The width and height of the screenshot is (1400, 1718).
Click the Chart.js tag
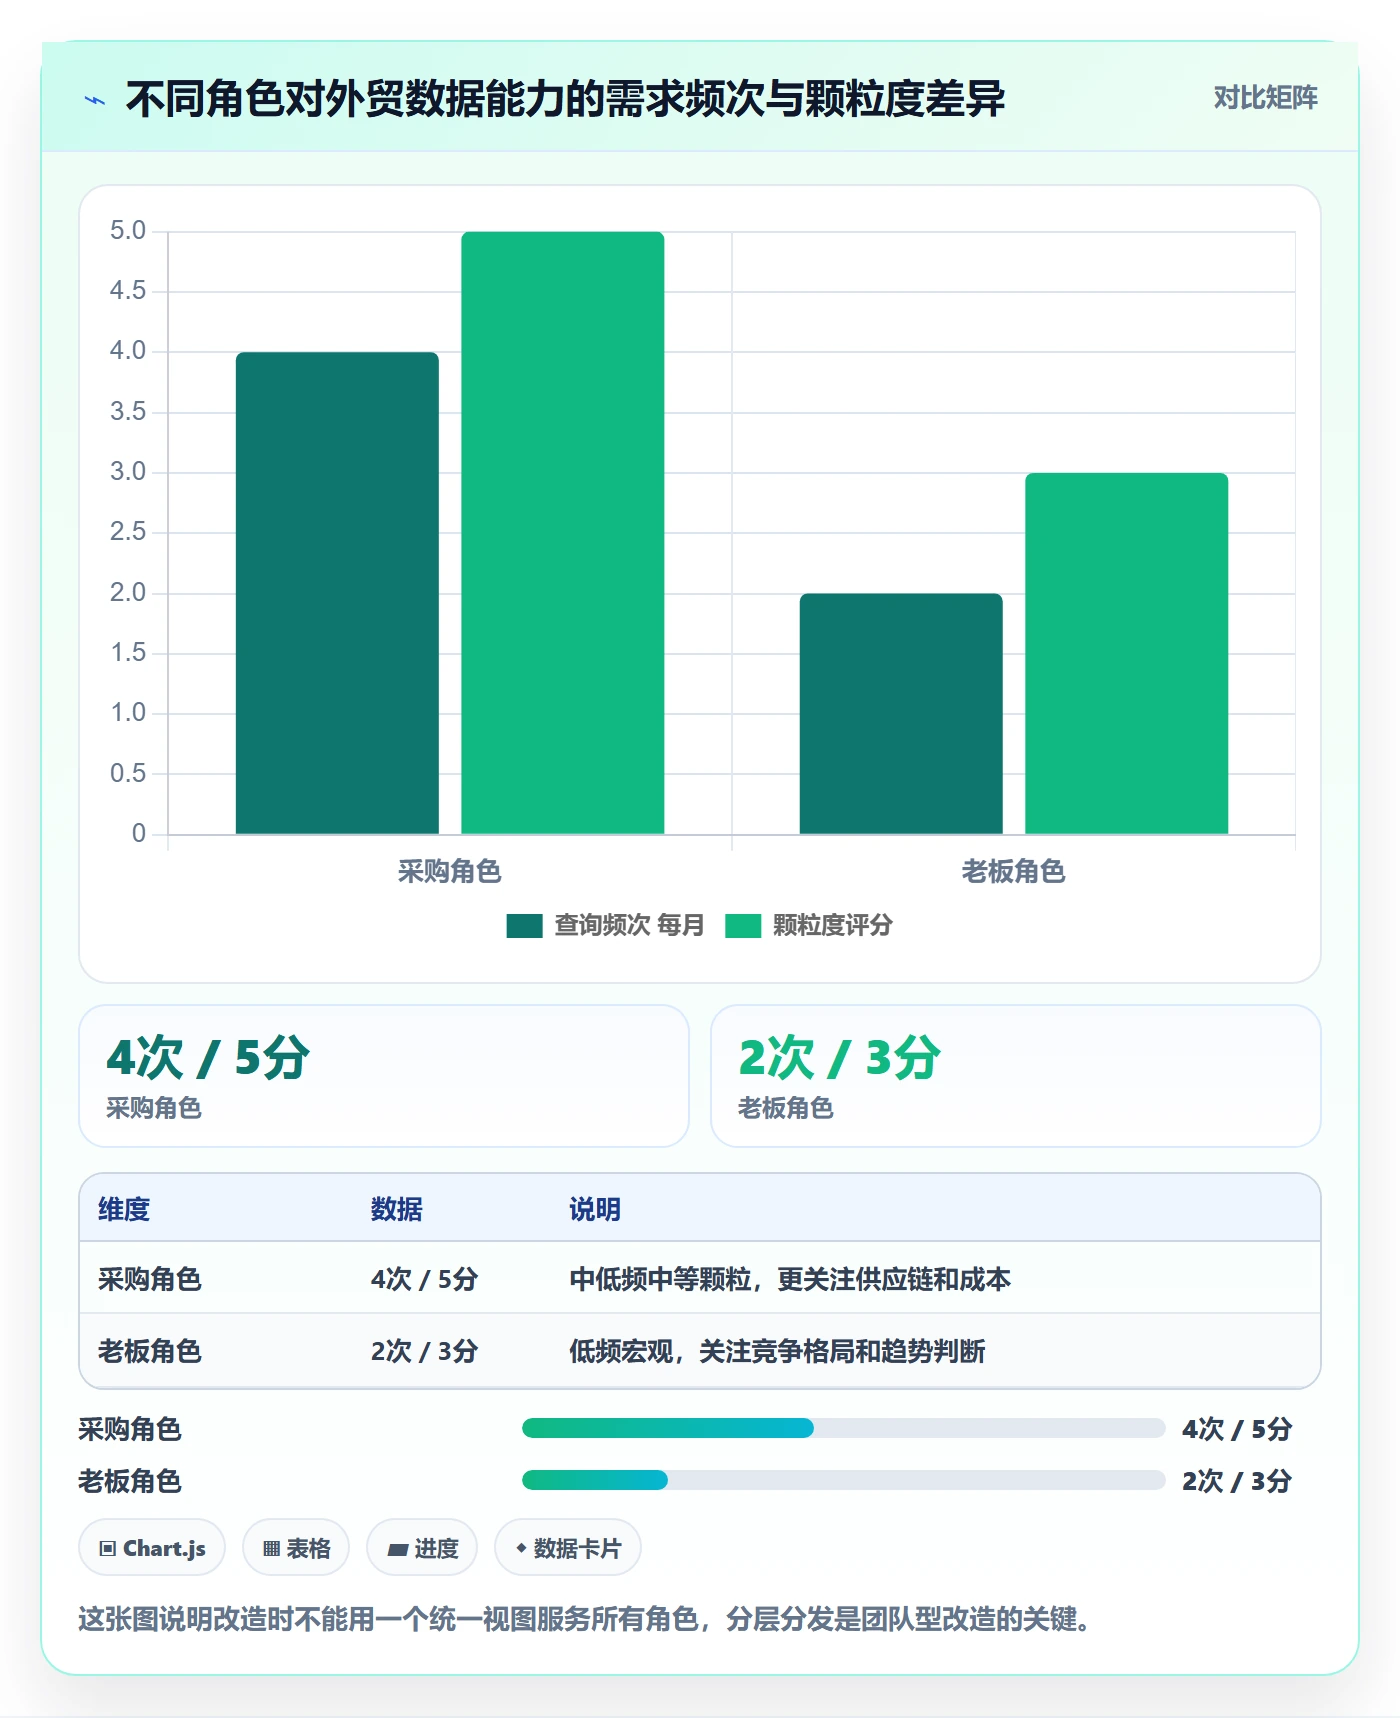[x=152, y=1548]
